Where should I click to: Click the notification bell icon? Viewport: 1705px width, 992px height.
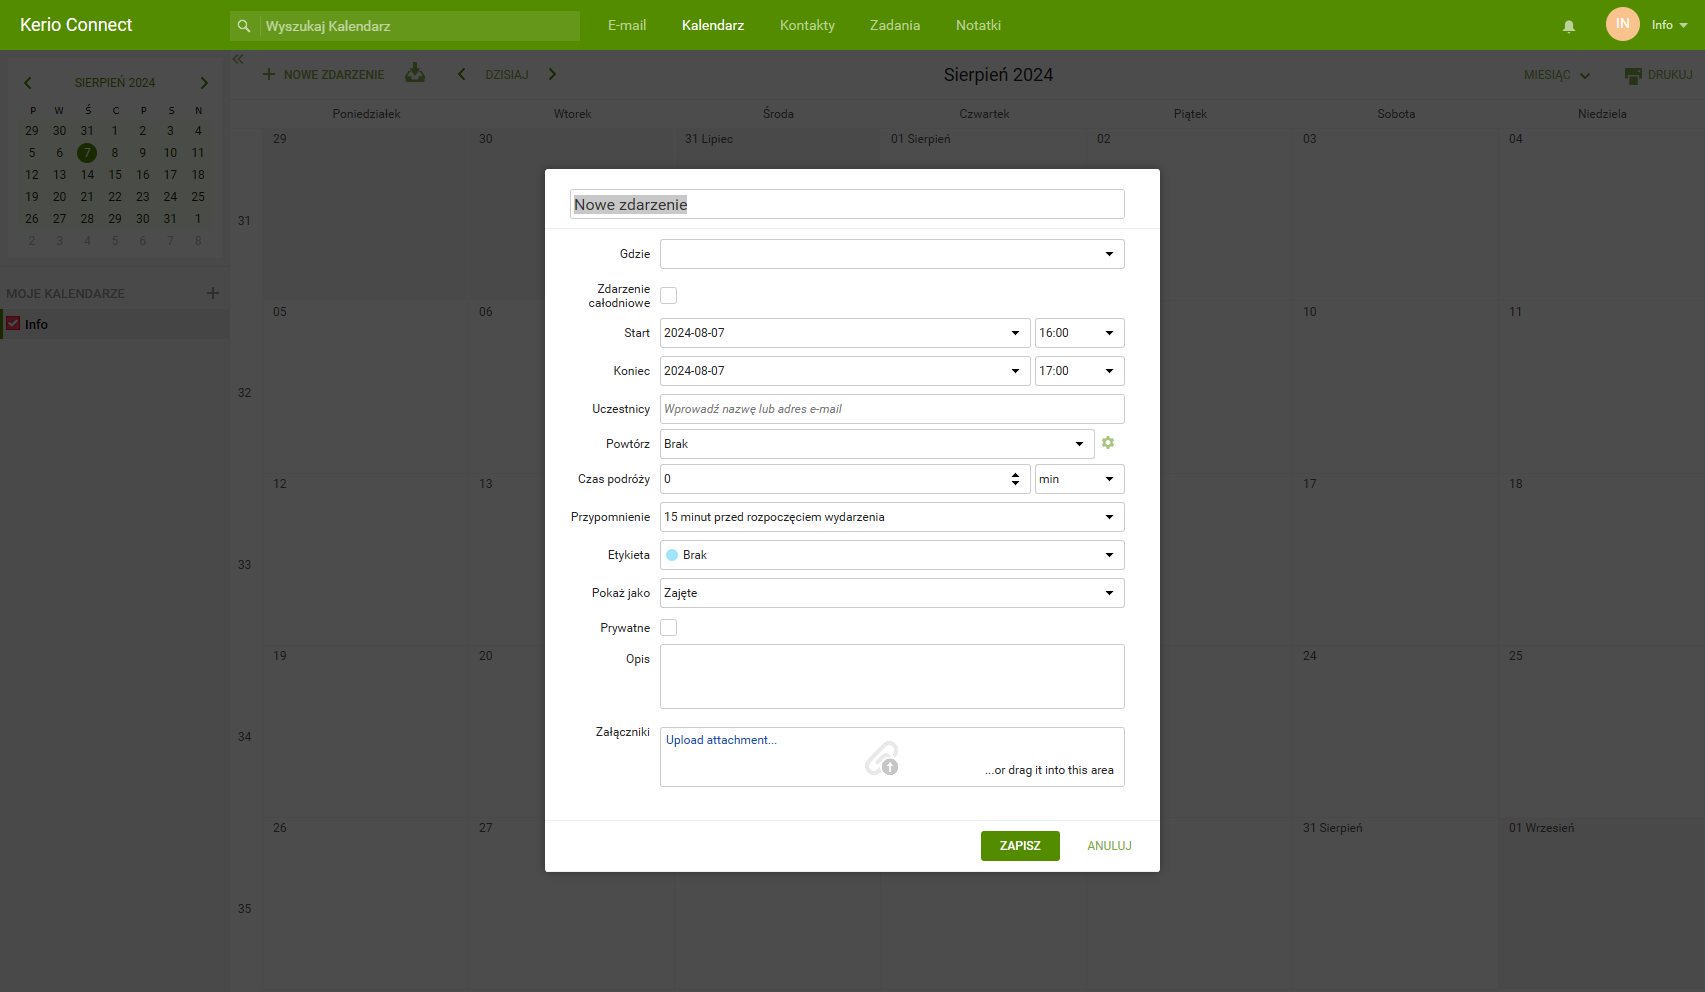pos(1569,26)
